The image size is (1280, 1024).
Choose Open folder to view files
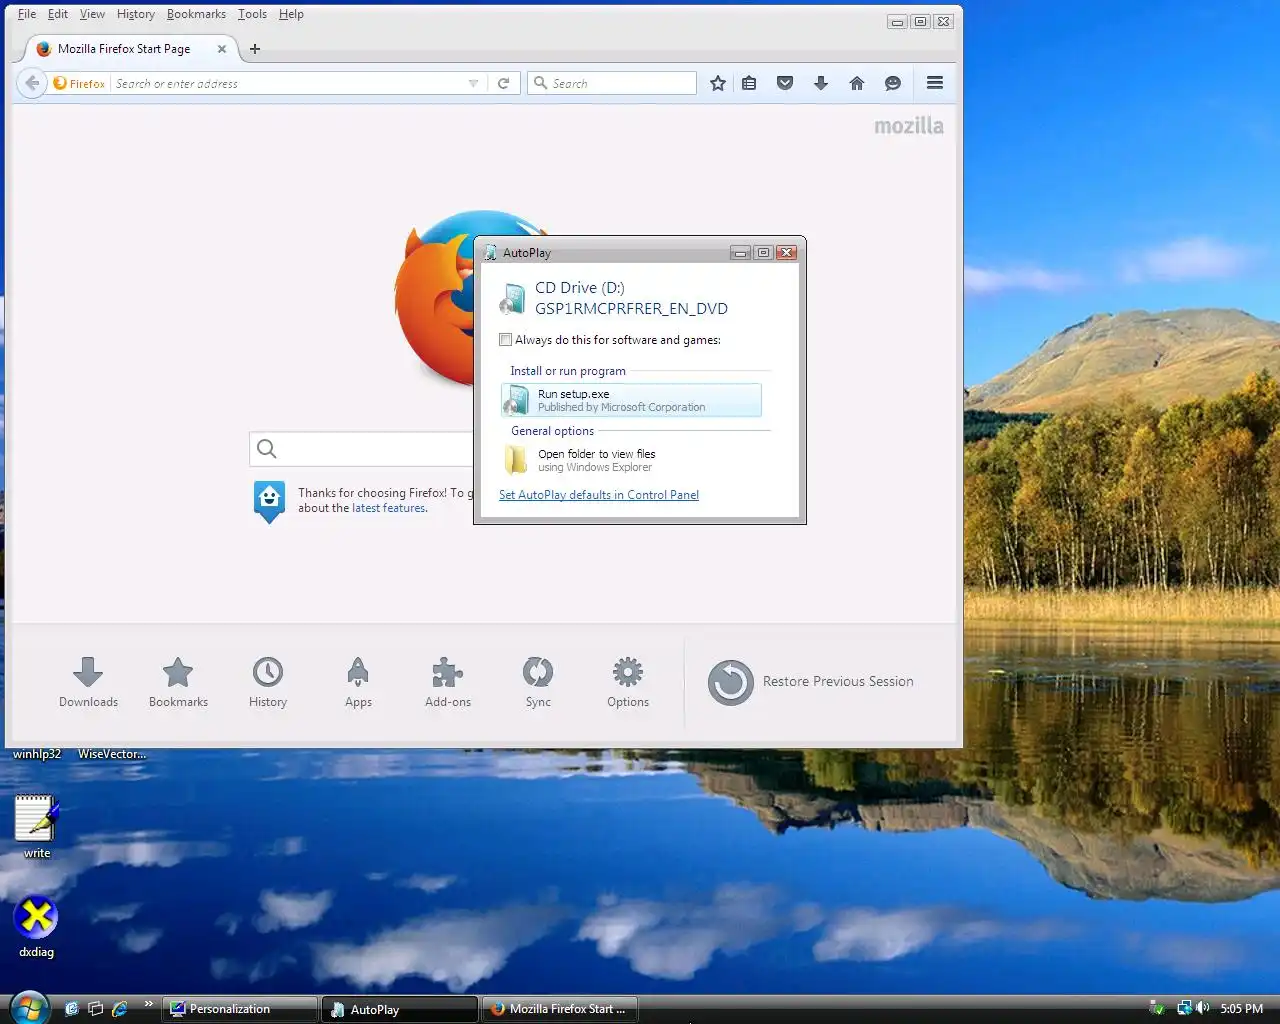631,460
